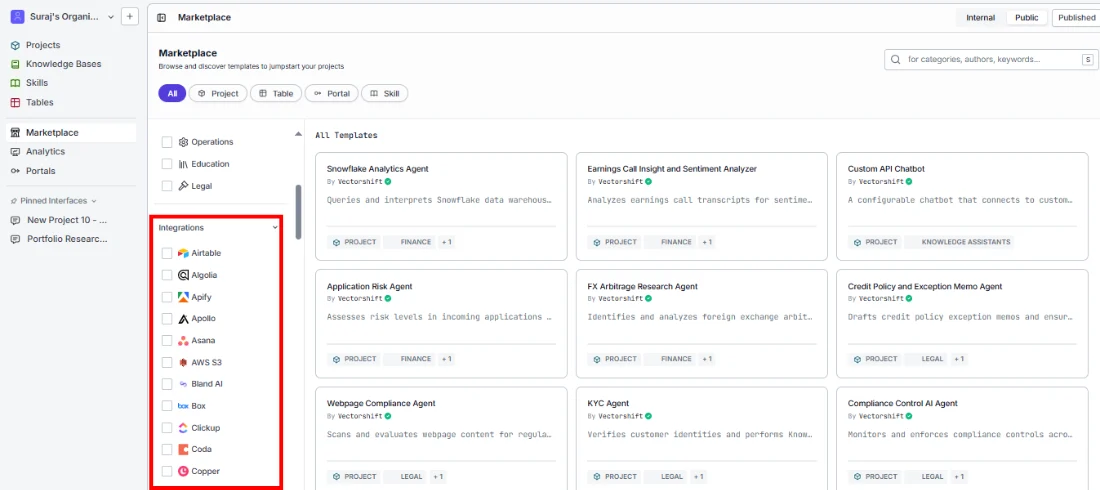Open the Application Risk Agent template
The image size is (1100, 490).
coord(441,324)
